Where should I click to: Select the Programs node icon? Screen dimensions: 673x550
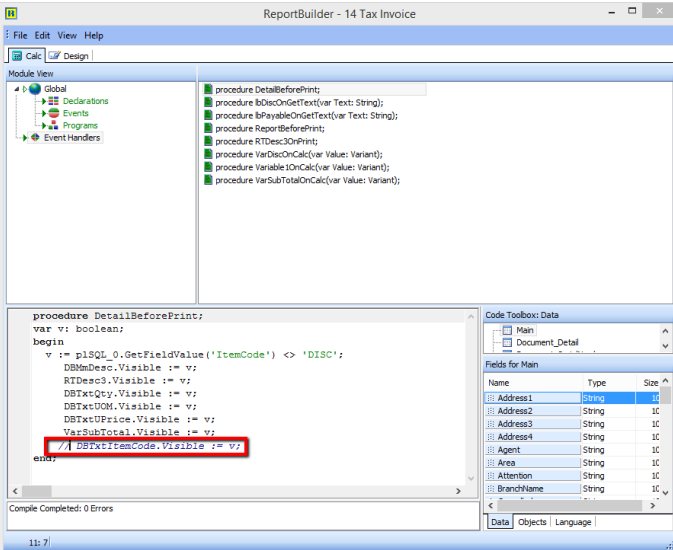pyautogui.click(x=54, y=125)
